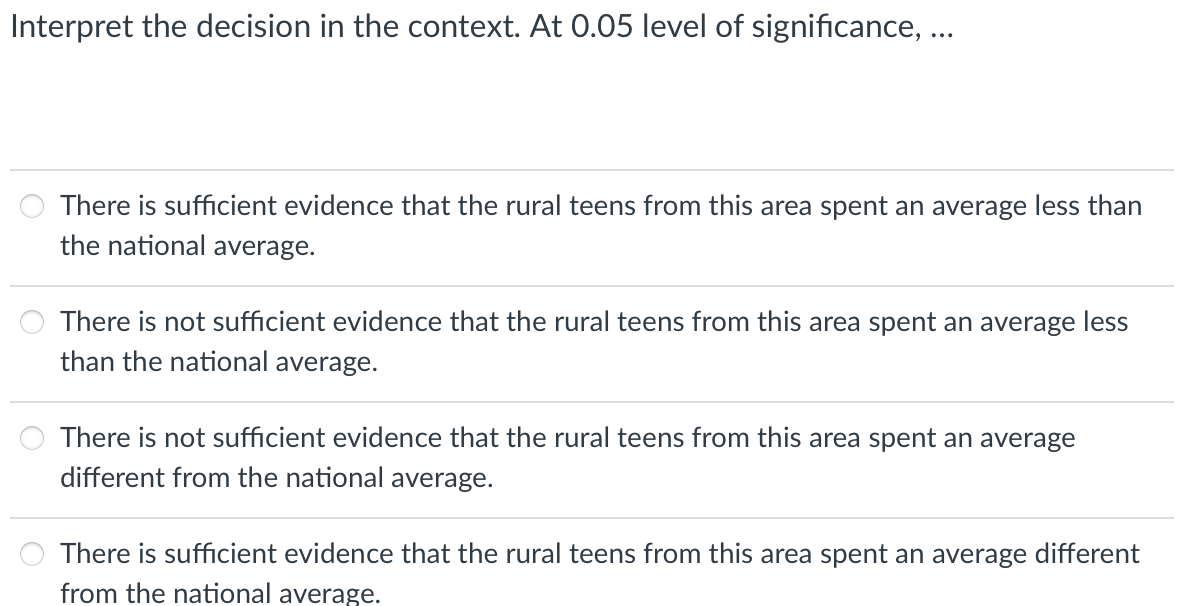
Task: Click the area between question and options
Action: (593, 110)
